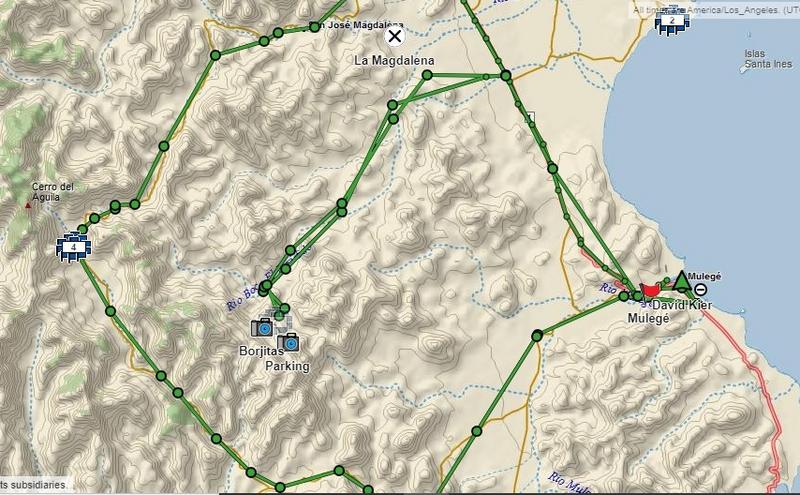The width and height of the screenshot is (800, 495).
Task: Click the subsidiaries copyright text
Action: (33, 484)
